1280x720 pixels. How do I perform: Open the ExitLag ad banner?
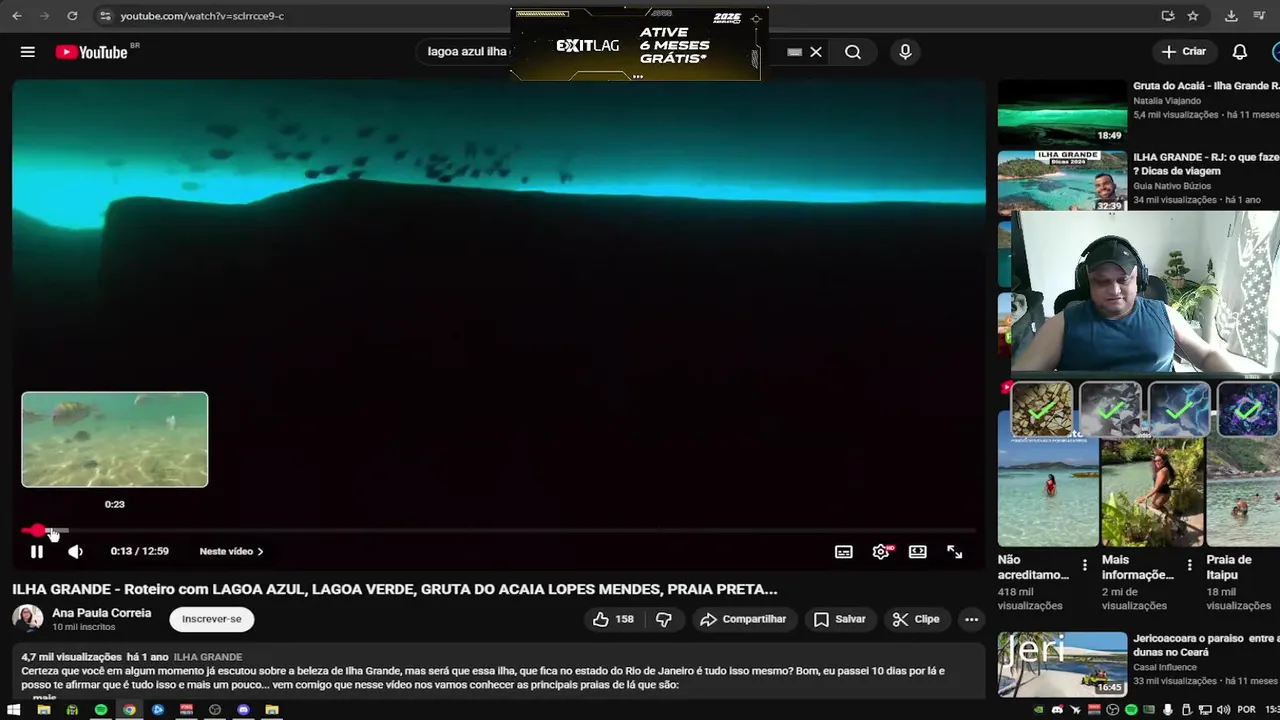pos(635,44)
